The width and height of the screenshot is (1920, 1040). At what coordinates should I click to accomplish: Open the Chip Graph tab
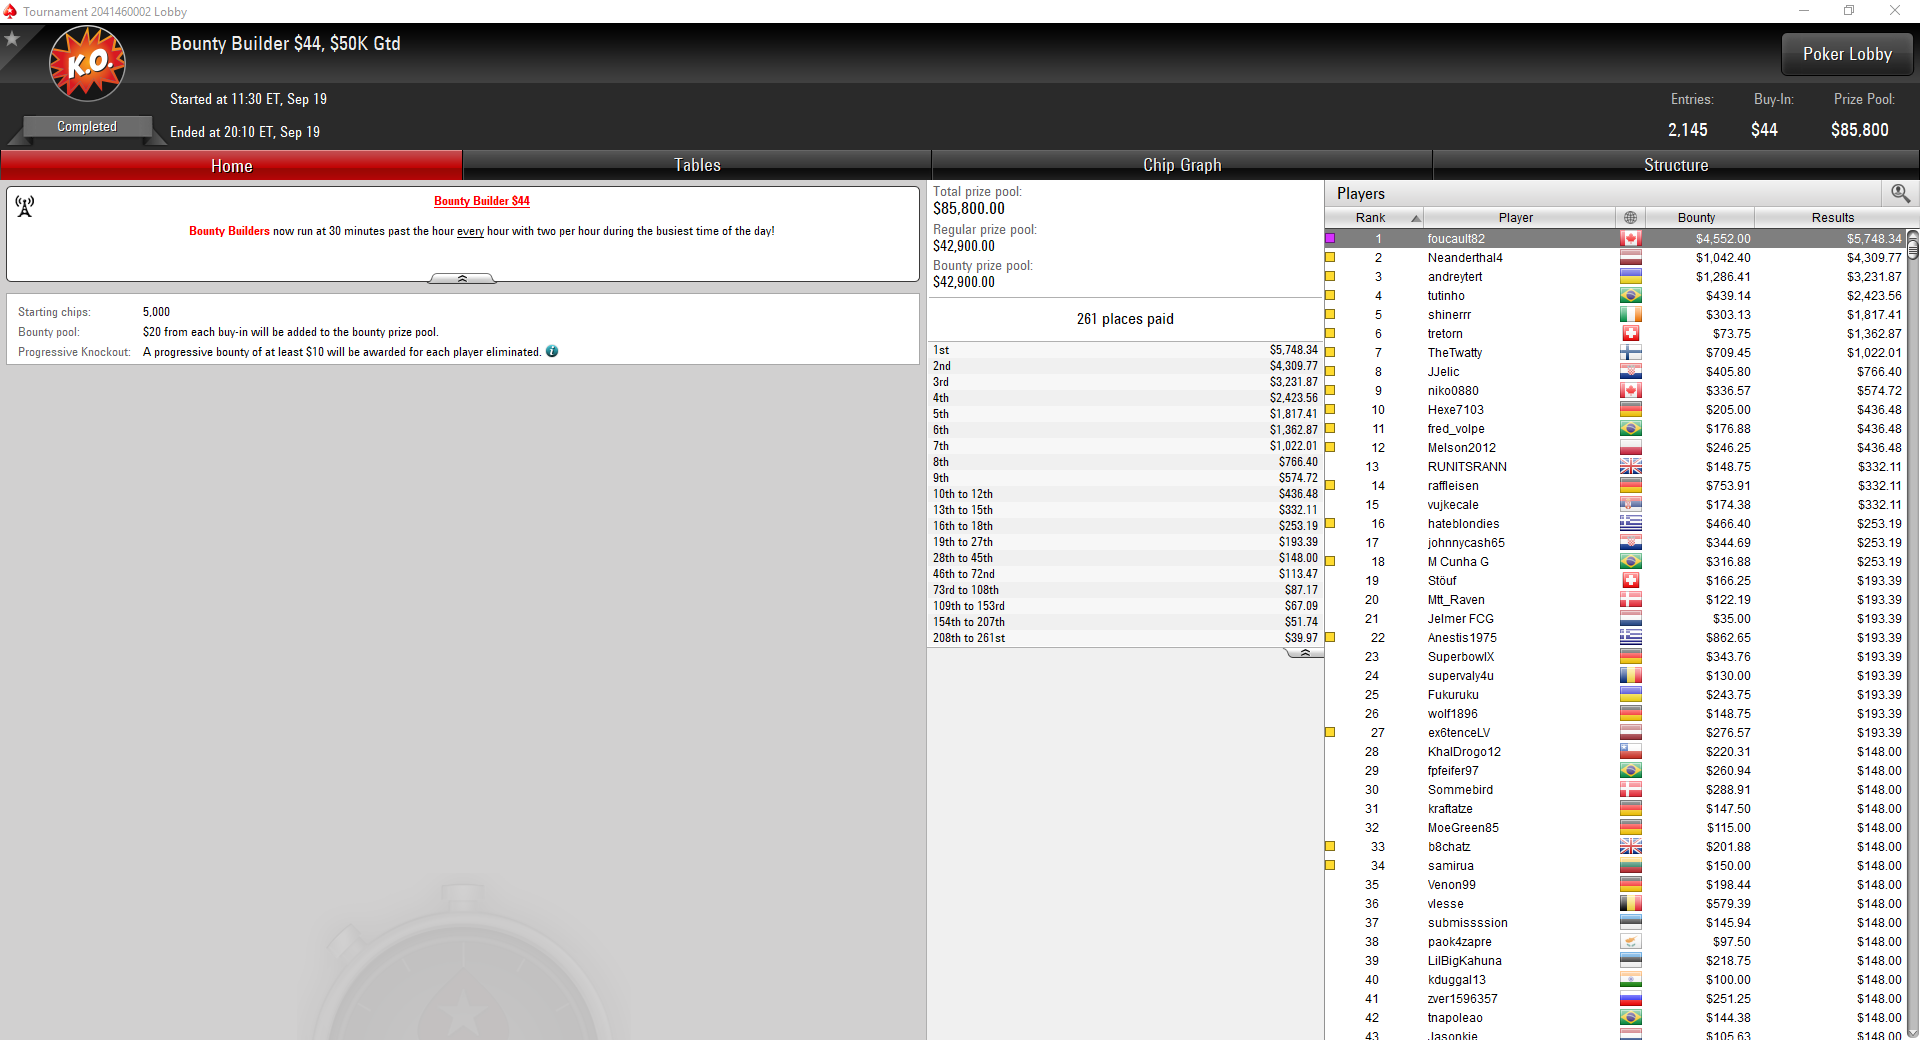pos(1182,165)
